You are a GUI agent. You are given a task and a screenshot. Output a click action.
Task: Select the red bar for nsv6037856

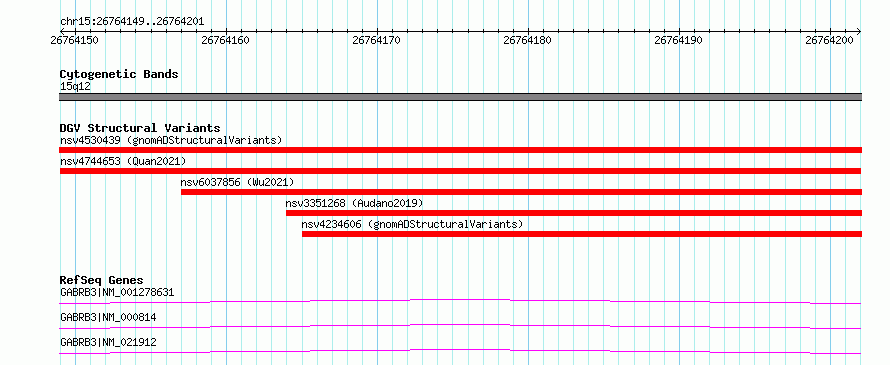click(x=522, y=192)
